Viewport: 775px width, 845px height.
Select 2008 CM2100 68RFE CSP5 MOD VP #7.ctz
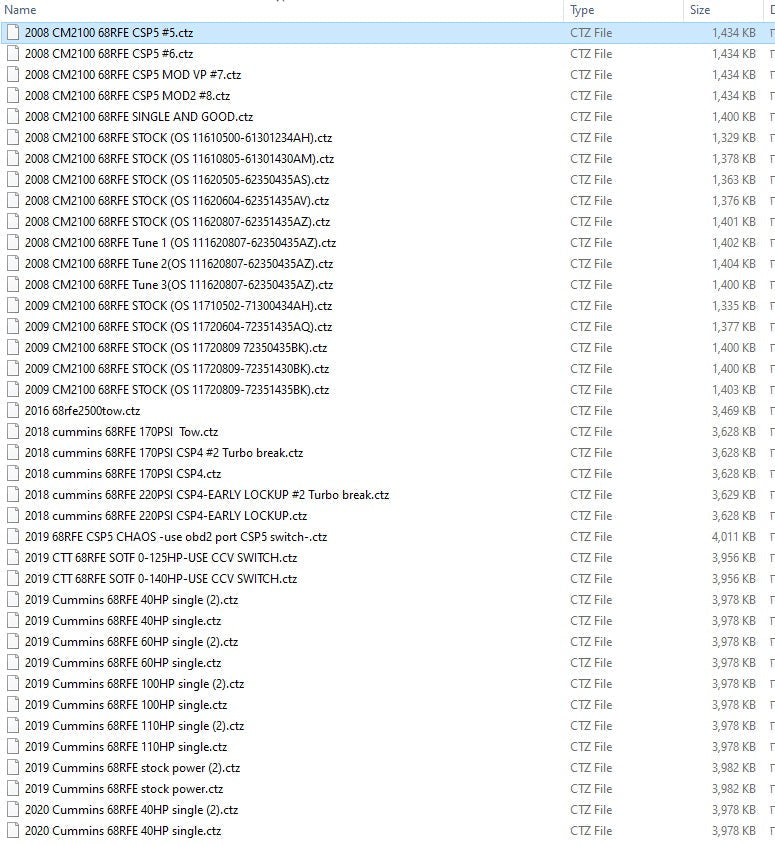[132, 75]
